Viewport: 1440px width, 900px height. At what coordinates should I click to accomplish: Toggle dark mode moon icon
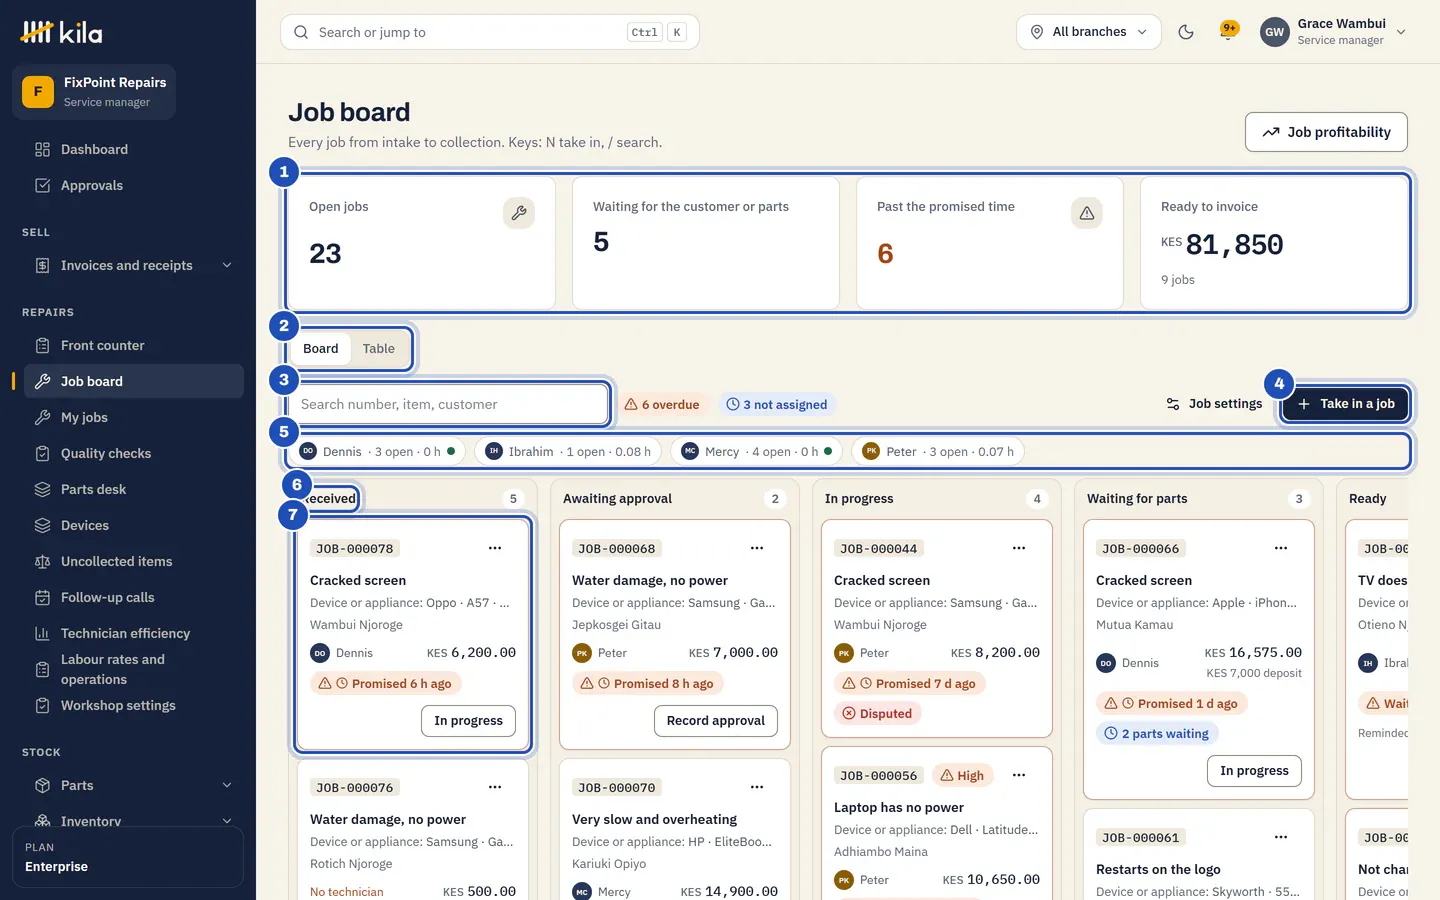1186,32
